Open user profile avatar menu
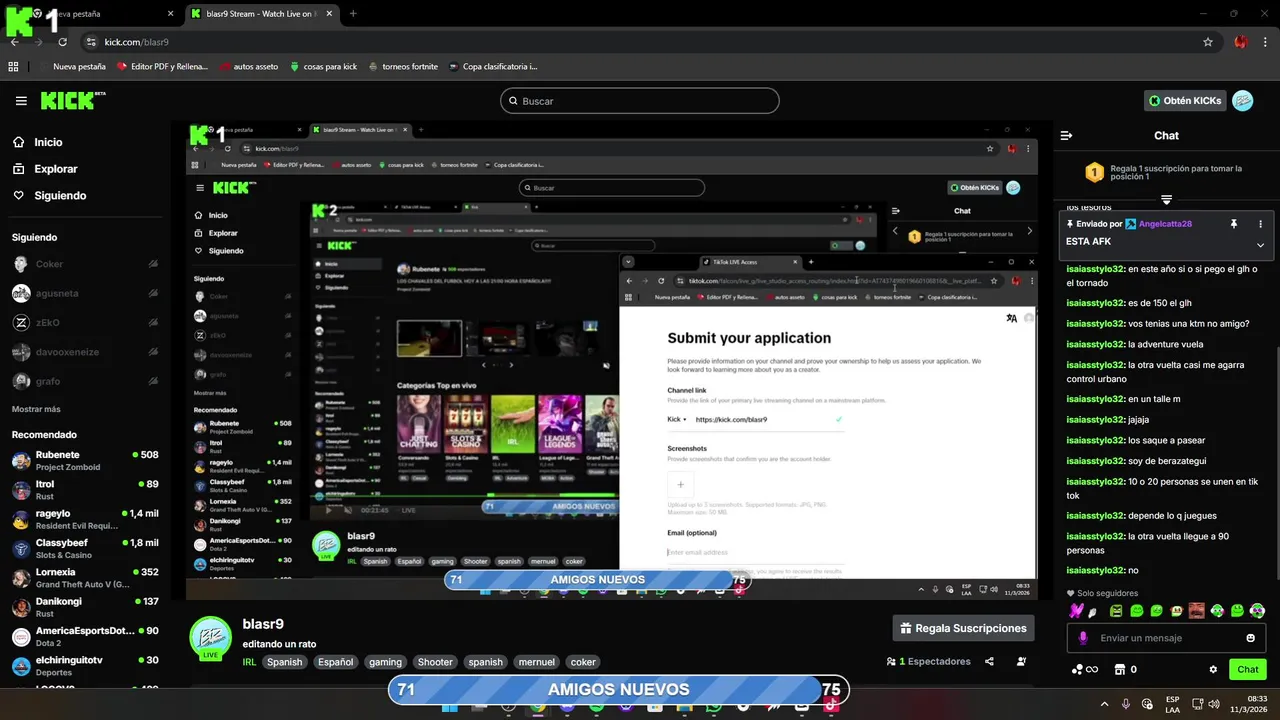Screen dimensions: 1280x720 [x=1242, y=101]
